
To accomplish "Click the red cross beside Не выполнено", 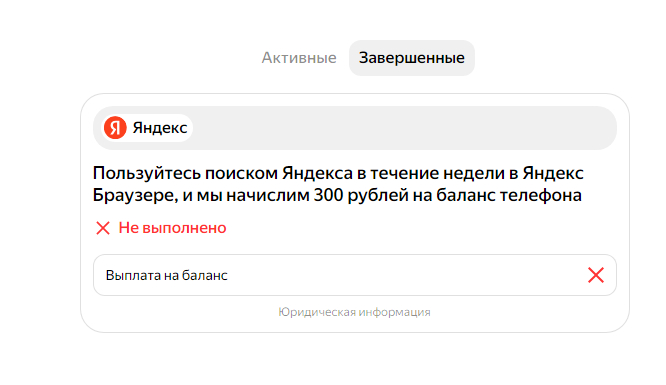I will pyautogui.click(x=103, y=228).
